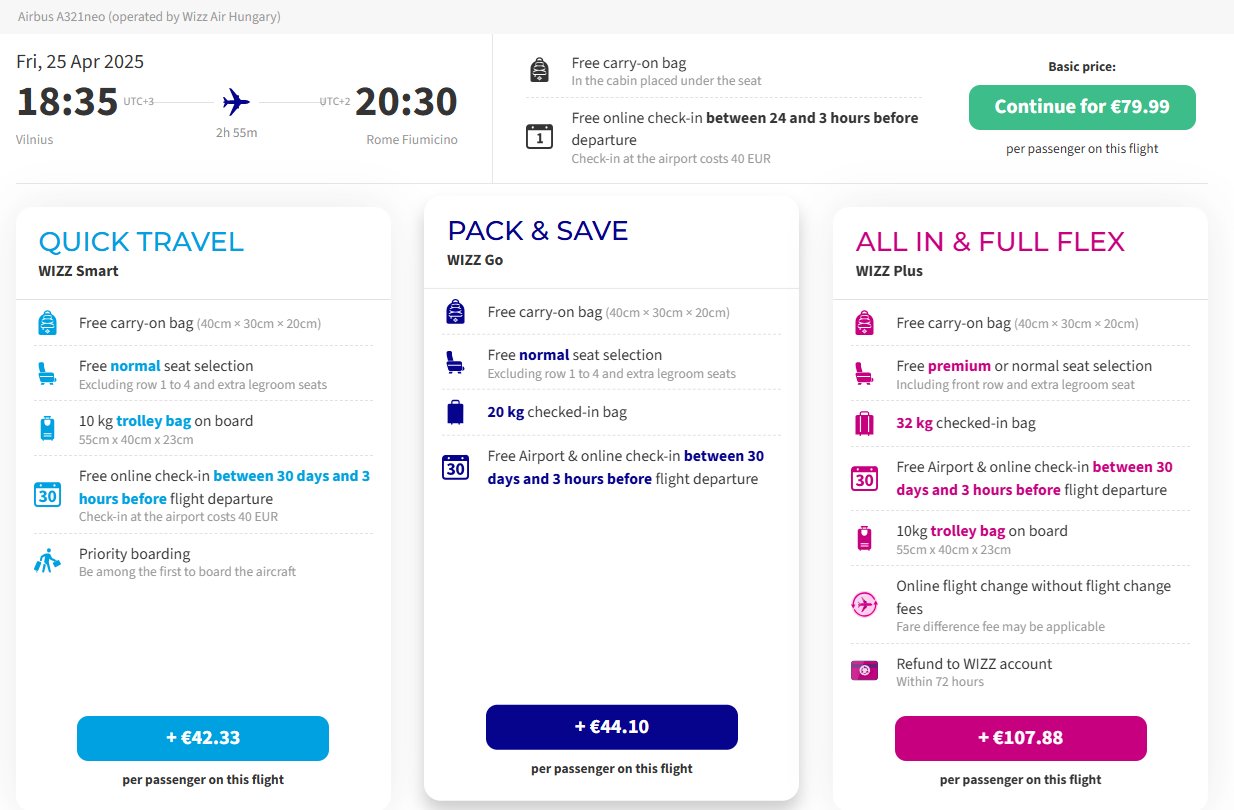Select WIZZ Plus bundle for +€107.88
Image resolution: width=1234 pixels, height=810 pixels.
(1021, 738)
